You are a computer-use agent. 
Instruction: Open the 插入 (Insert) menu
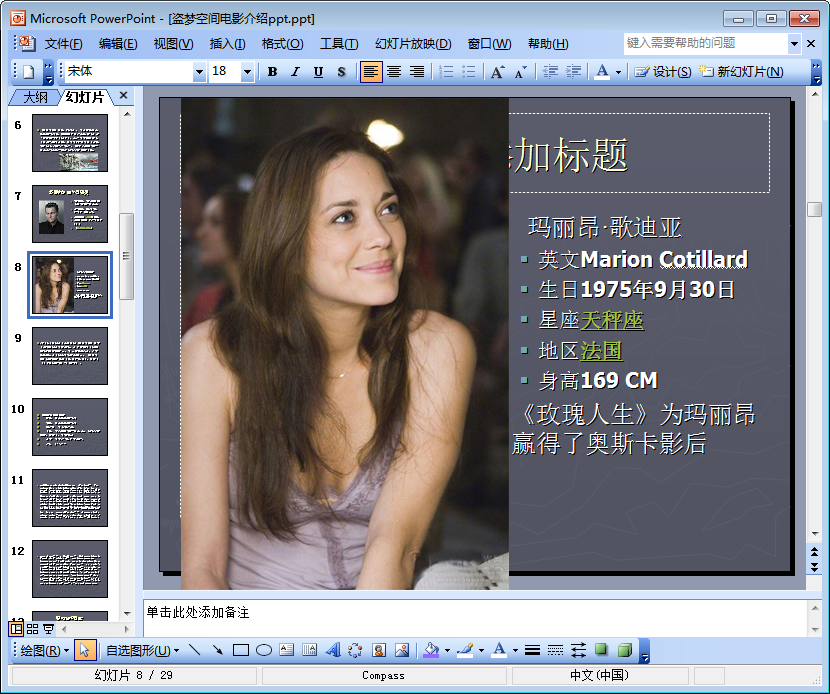(227, 44)
